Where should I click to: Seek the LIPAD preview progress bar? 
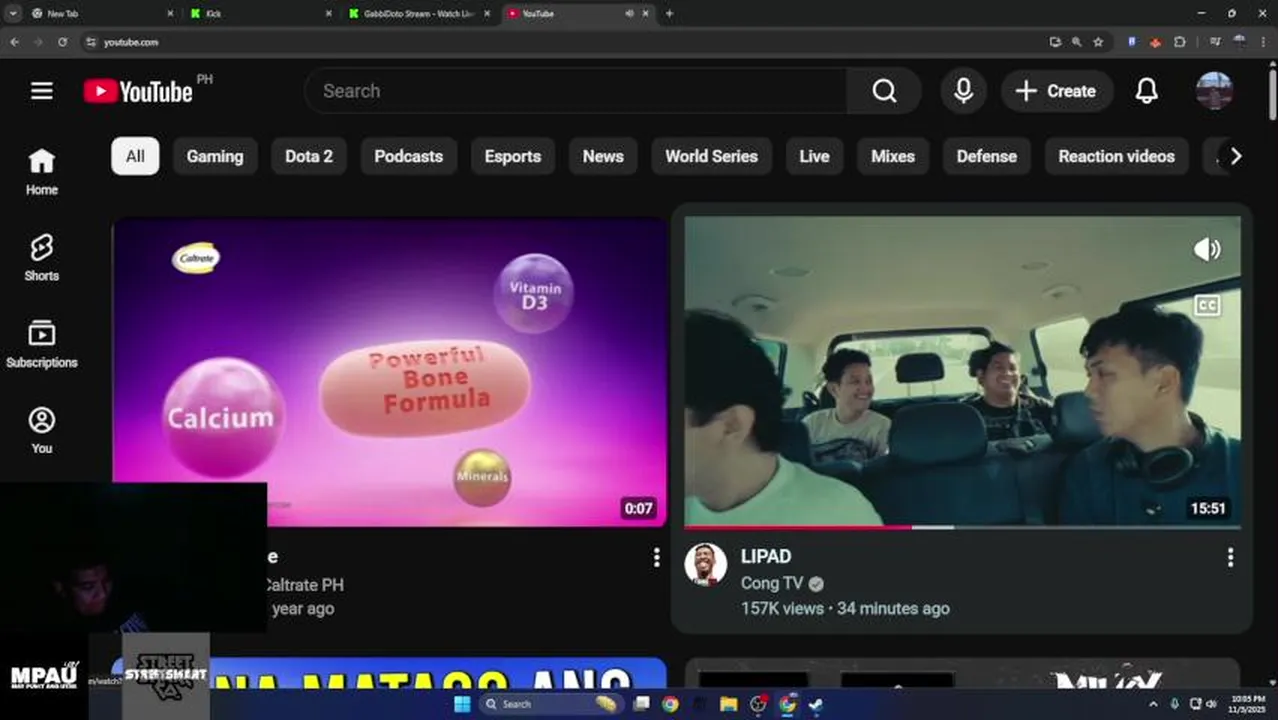coord(962,526)
